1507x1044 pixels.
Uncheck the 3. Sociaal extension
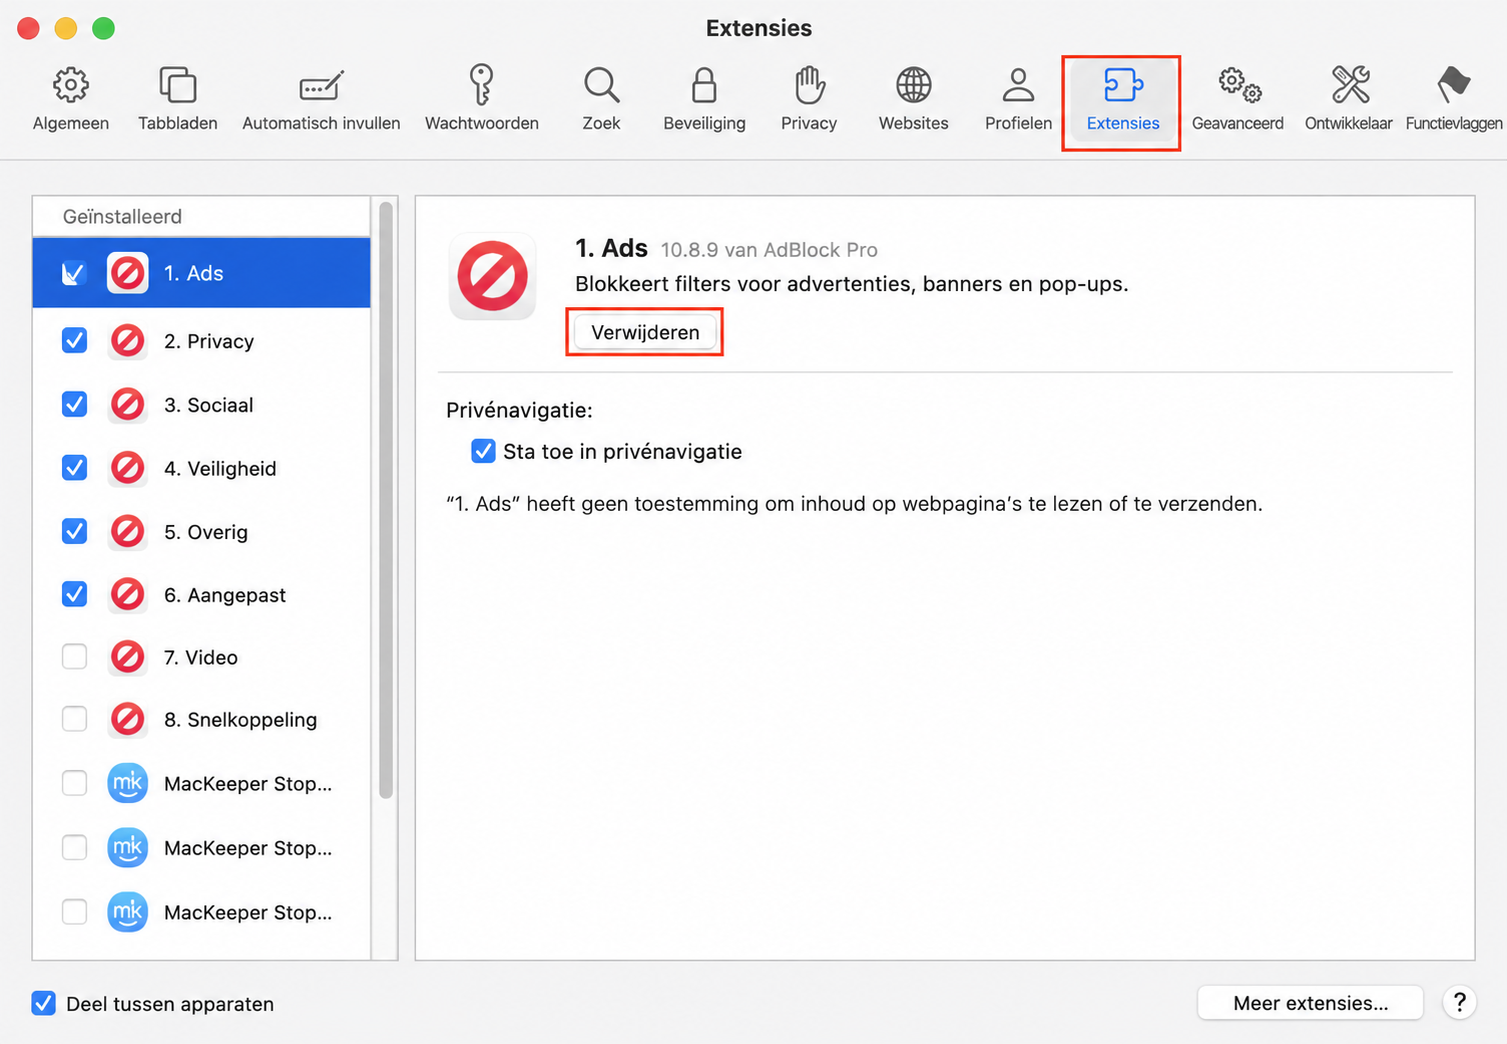pos(74,405)
